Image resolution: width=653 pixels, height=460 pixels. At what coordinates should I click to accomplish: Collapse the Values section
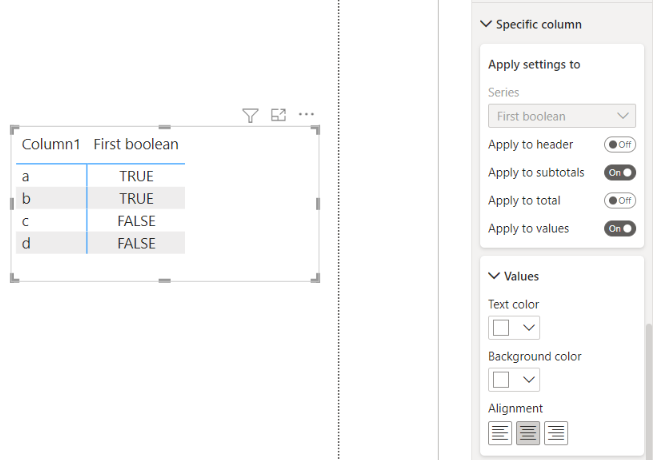click(x=493, y=276)
